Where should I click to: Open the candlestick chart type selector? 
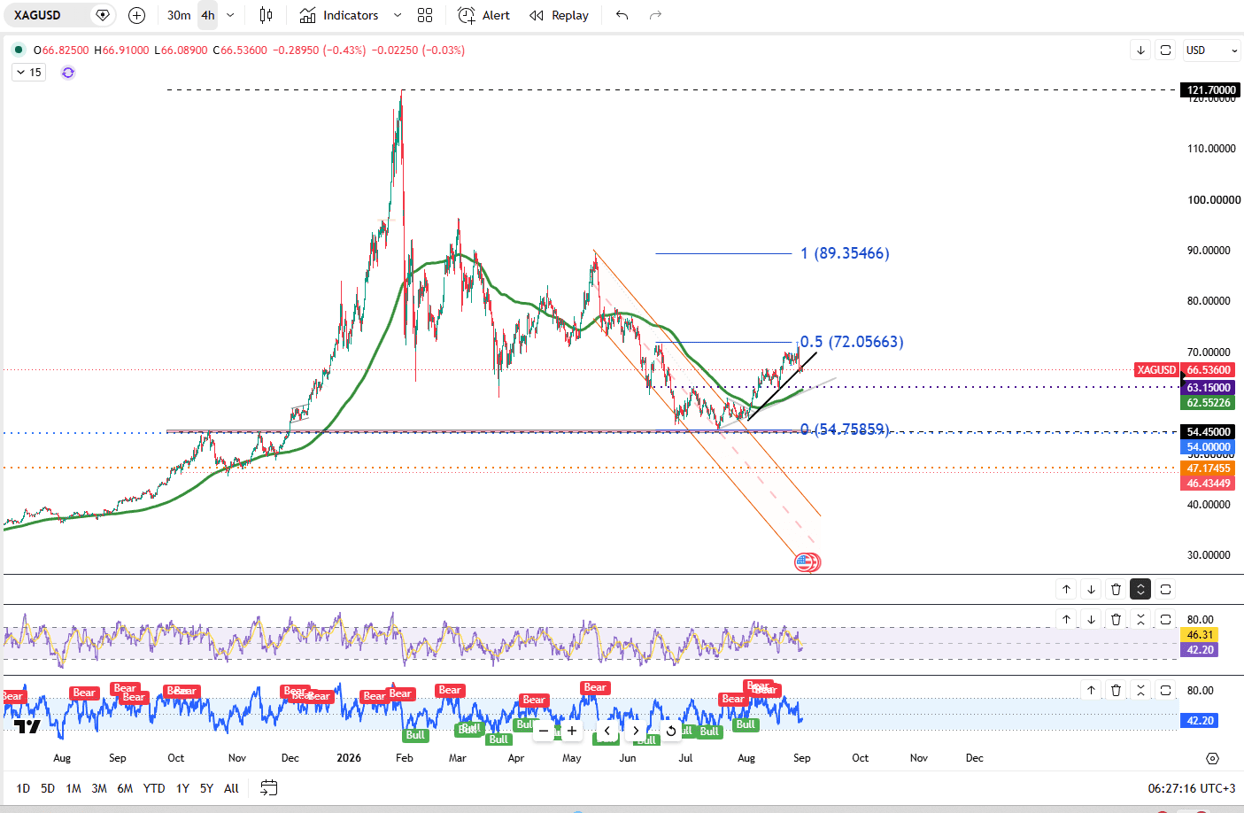pyautogui.click(x=265, y=15)
